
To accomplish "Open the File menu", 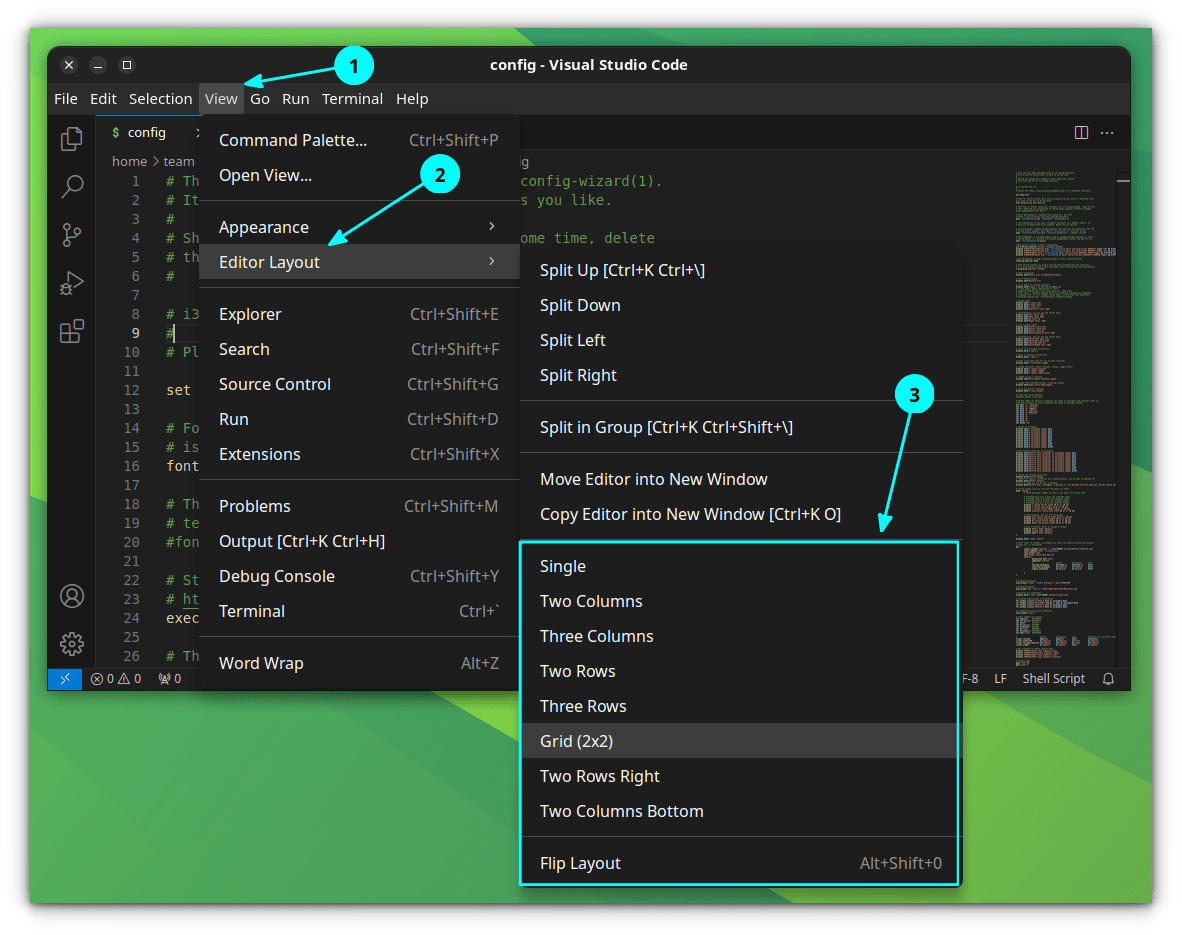I will [x=66, y=99].
